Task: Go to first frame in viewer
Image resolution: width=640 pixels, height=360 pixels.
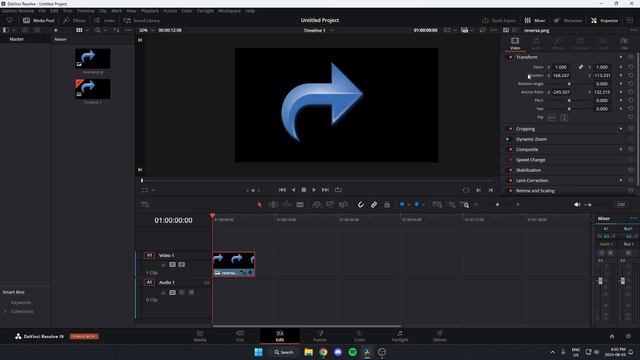Action: [282, 190]
